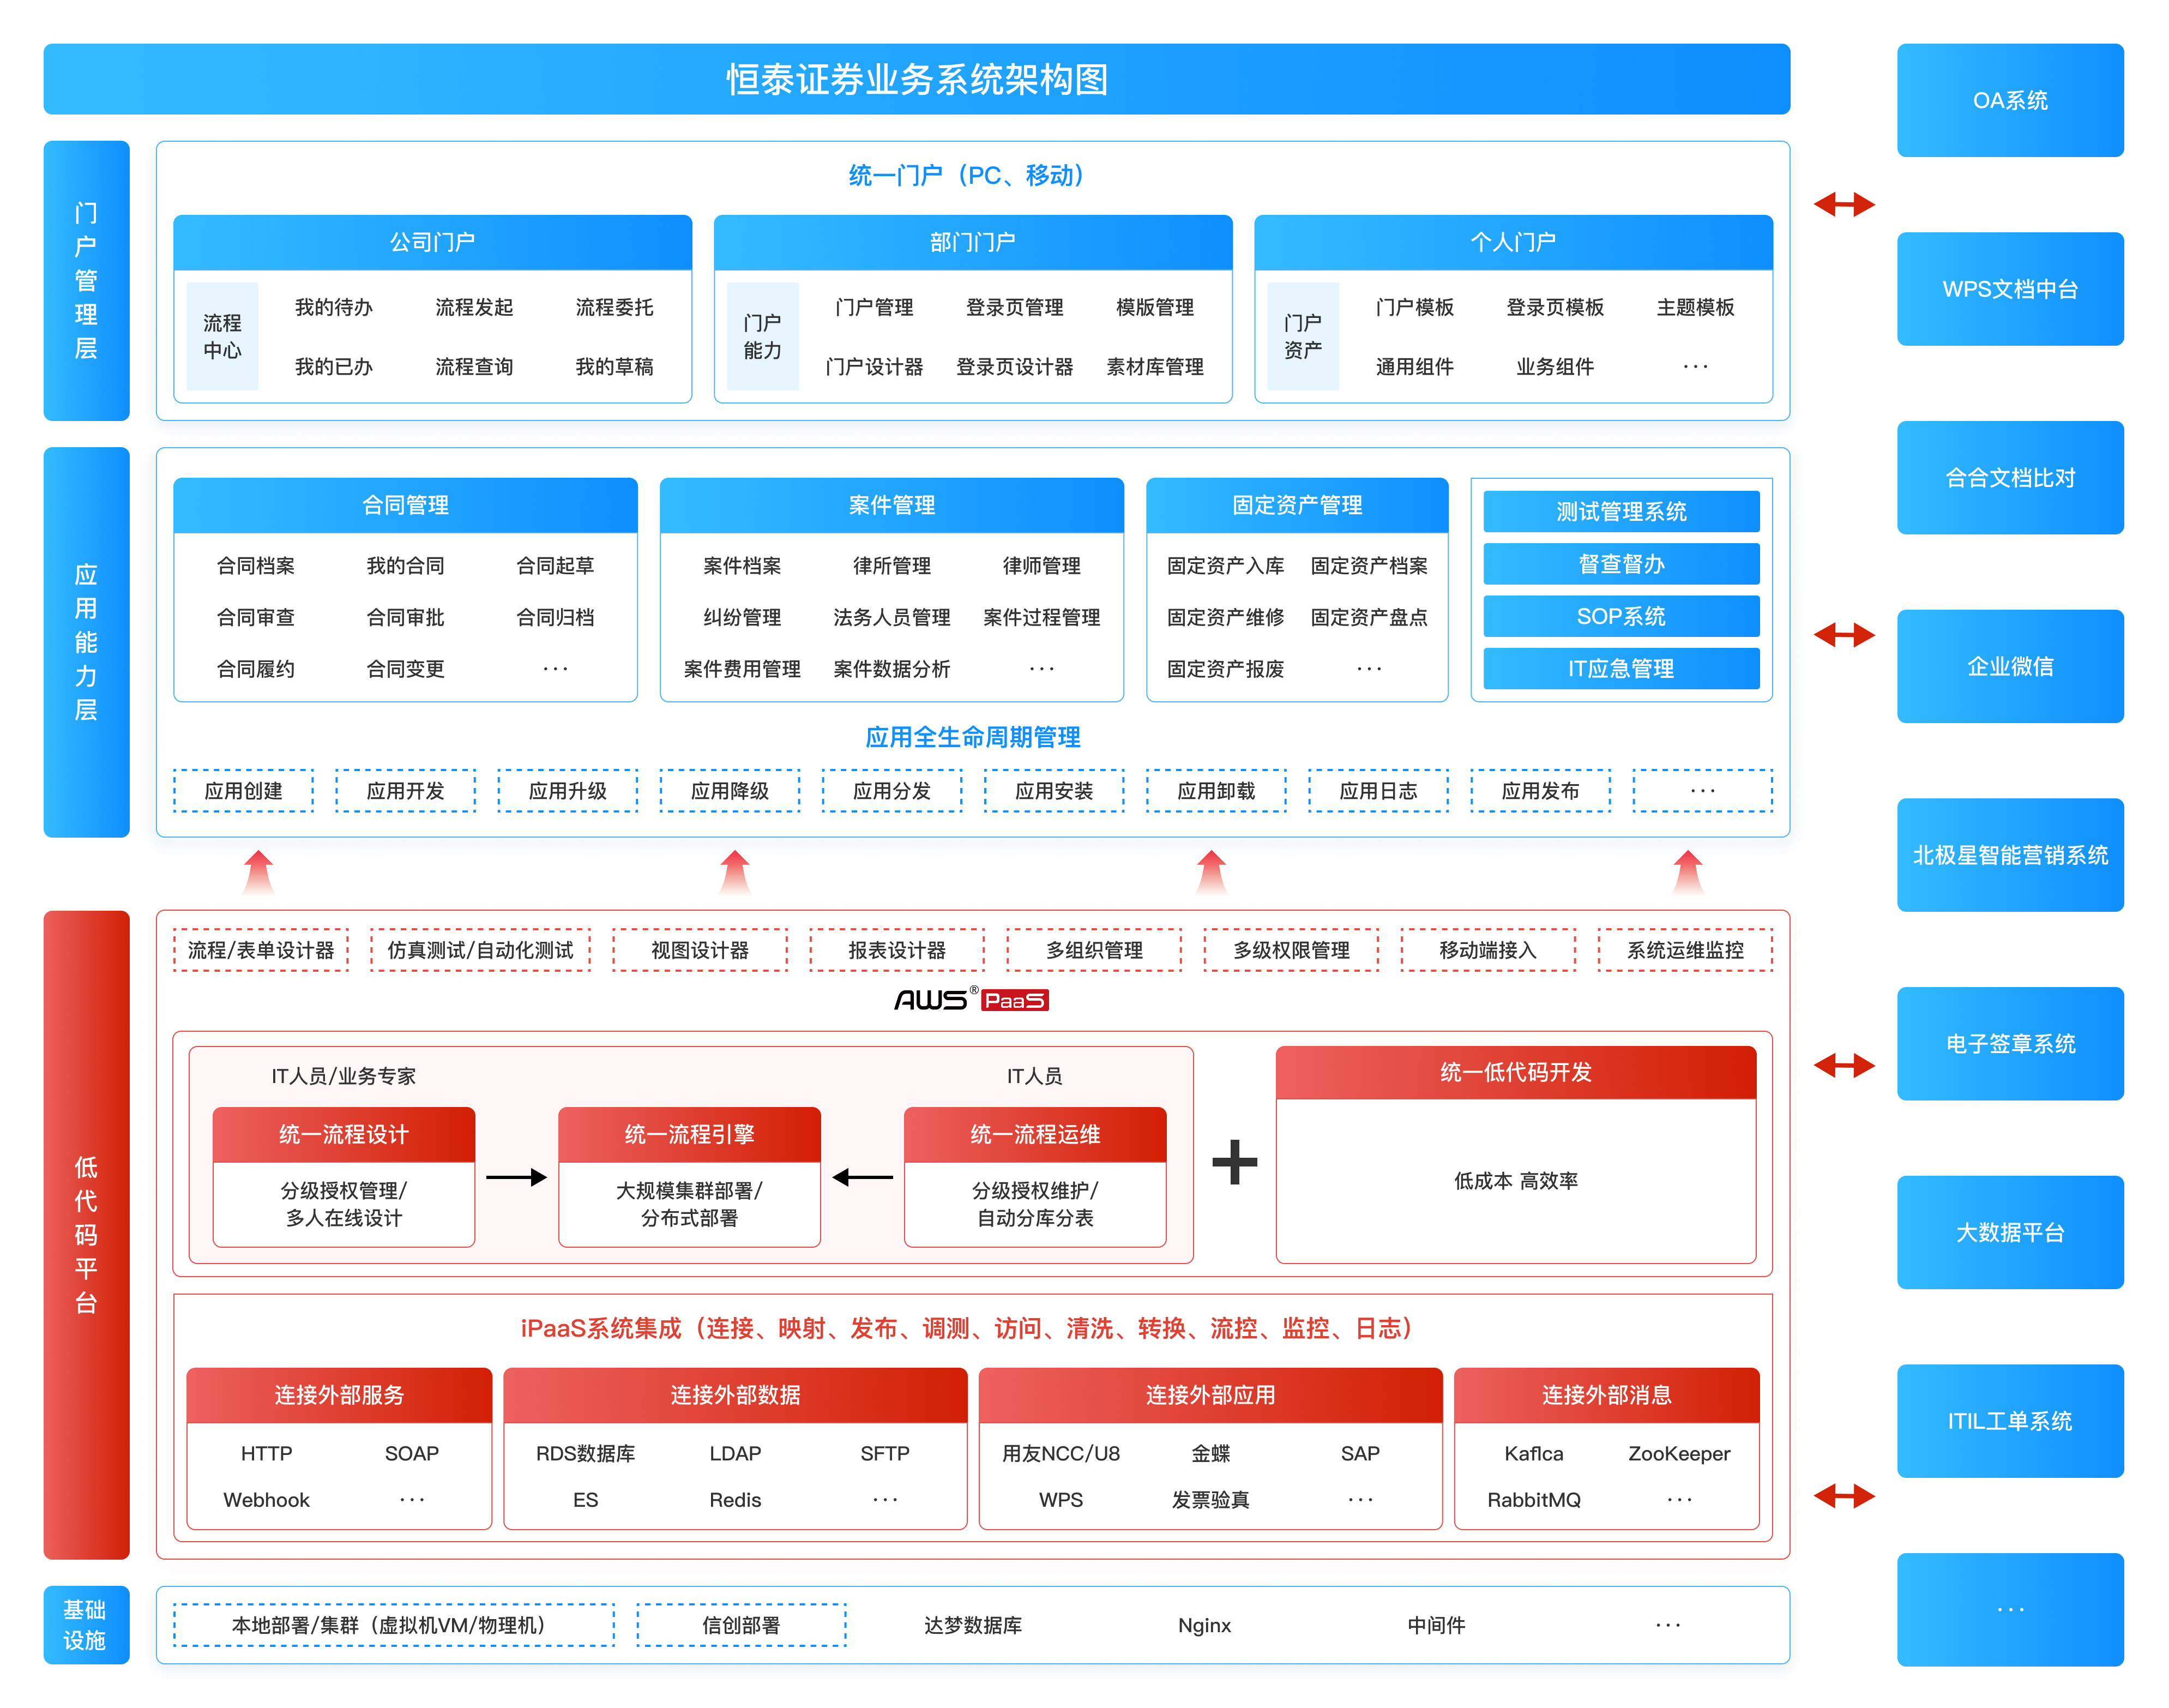The image size is (2169, 1708).
Task: Click the 连接外部数据 header
Action: (x=735, y=1395)
